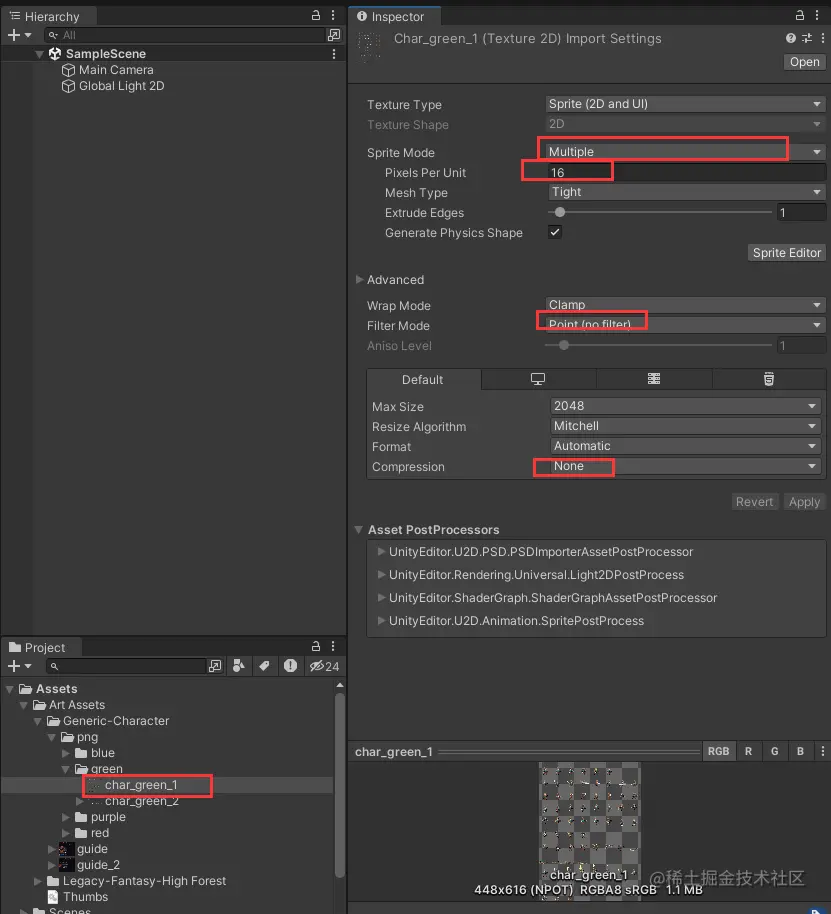Select char_green_1 asset in Project
The height and width of the screenshot is (914, 831).
coord(141,785)
